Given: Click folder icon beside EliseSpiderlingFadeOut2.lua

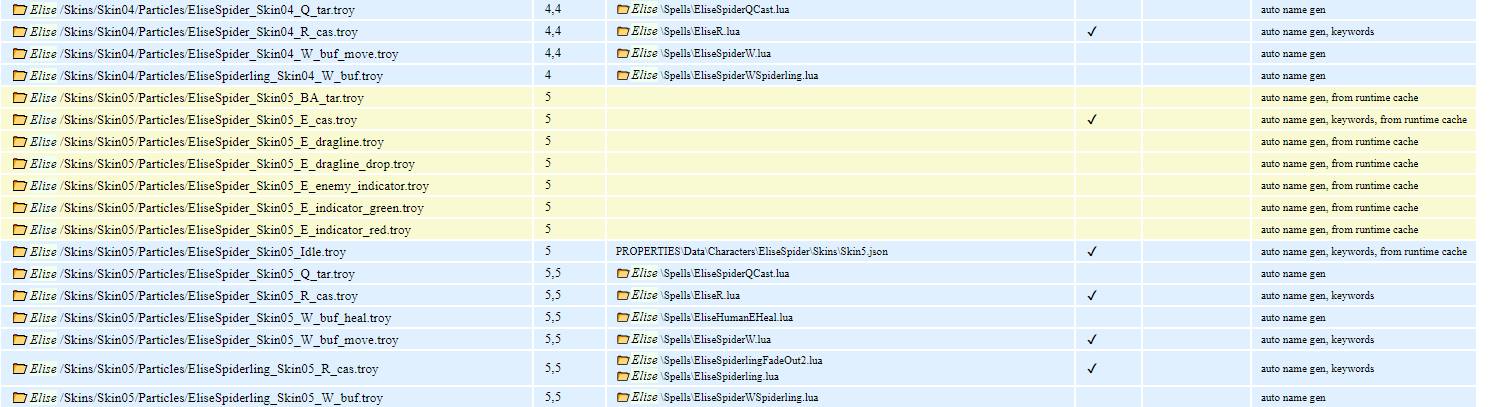Looking at the screenshot, I should pos(623,360).
